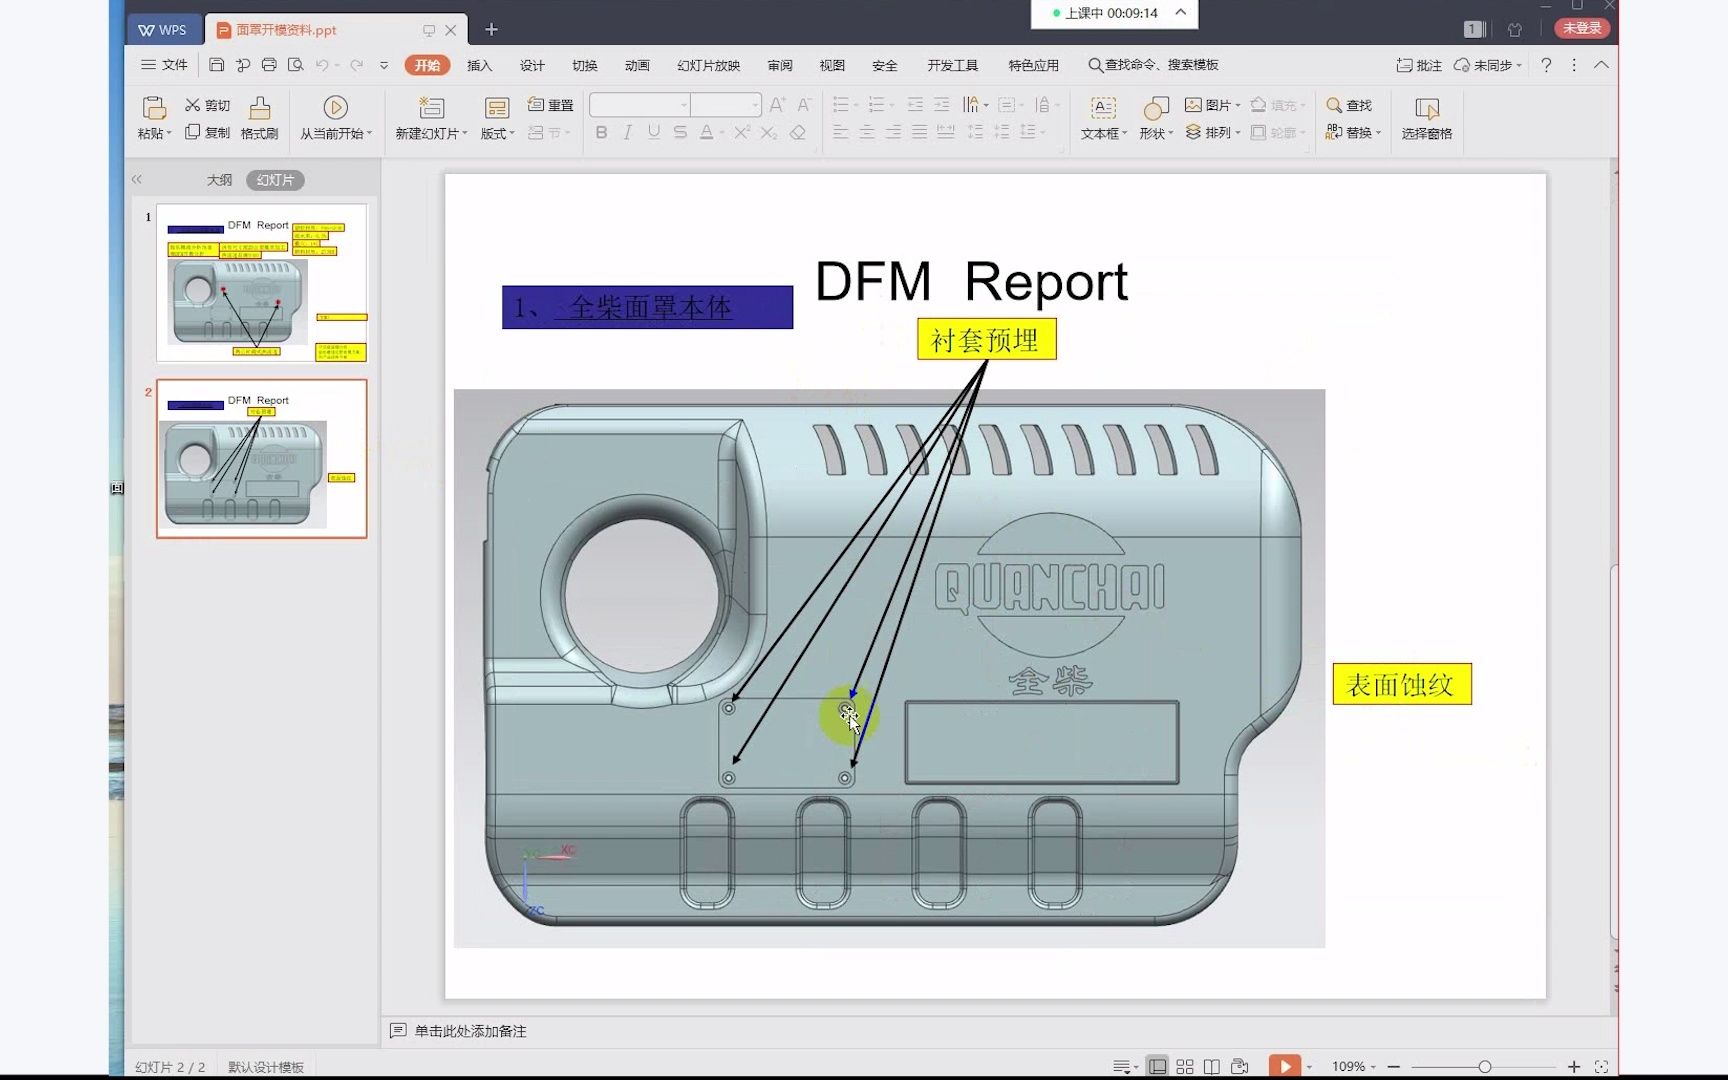This screenshot has height=1080, width=1728.
Task: Toggle Superscript formatting
Action: [x=742, y=132]
